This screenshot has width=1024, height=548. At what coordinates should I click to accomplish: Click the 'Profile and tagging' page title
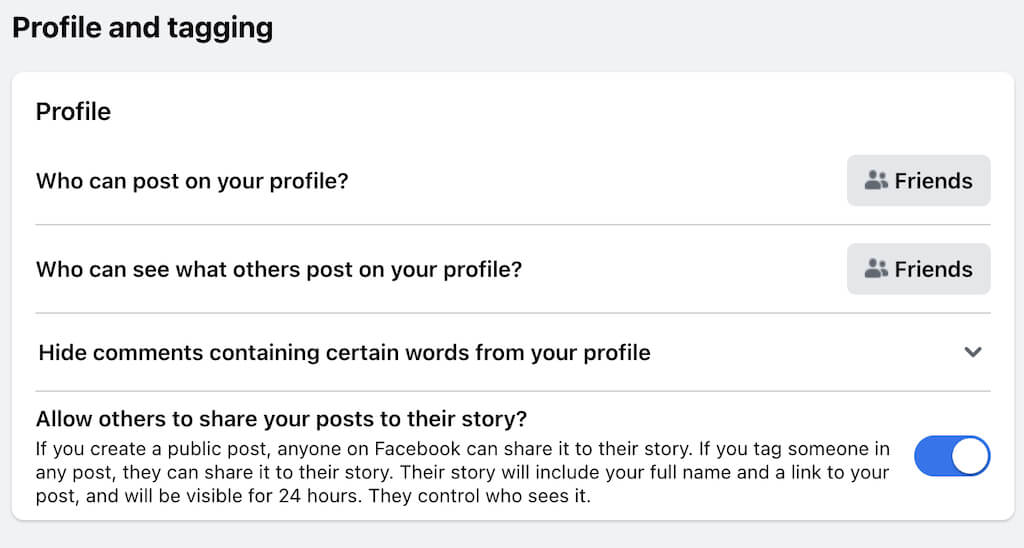[x=142, y=27]
